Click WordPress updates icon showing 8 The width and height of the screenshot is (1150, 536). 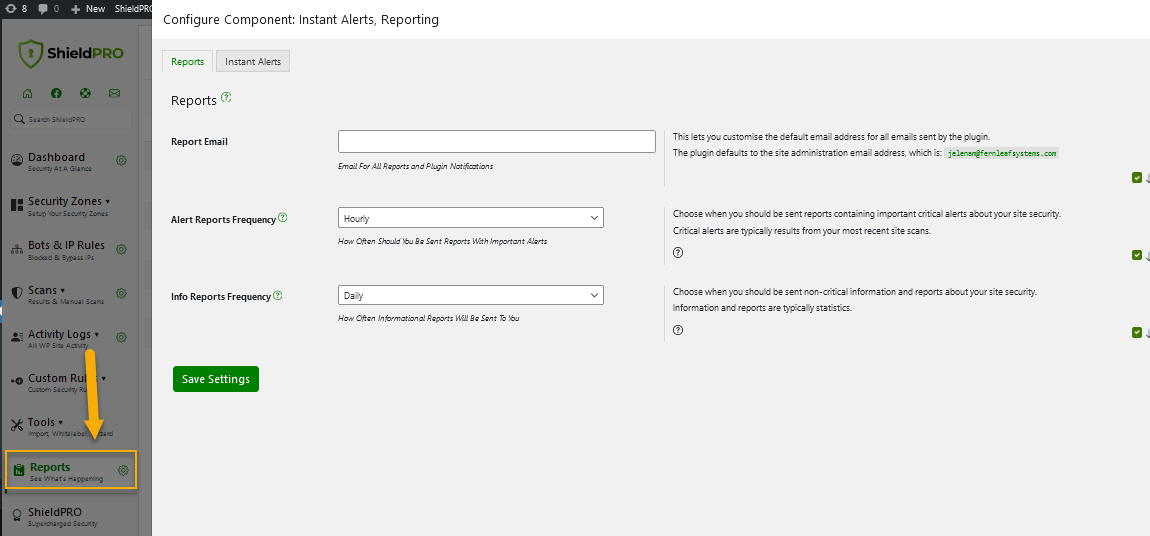(x=11, y=9)
